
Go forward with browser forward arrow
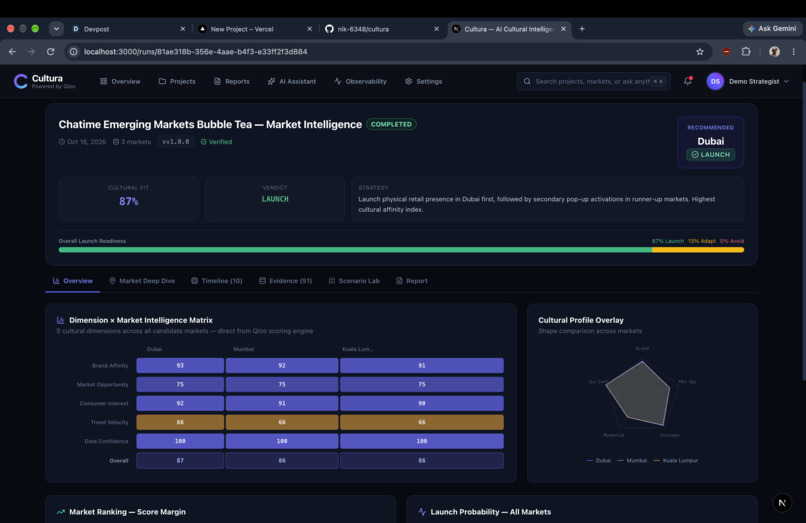pyautogui.click(x=31, y=51)
